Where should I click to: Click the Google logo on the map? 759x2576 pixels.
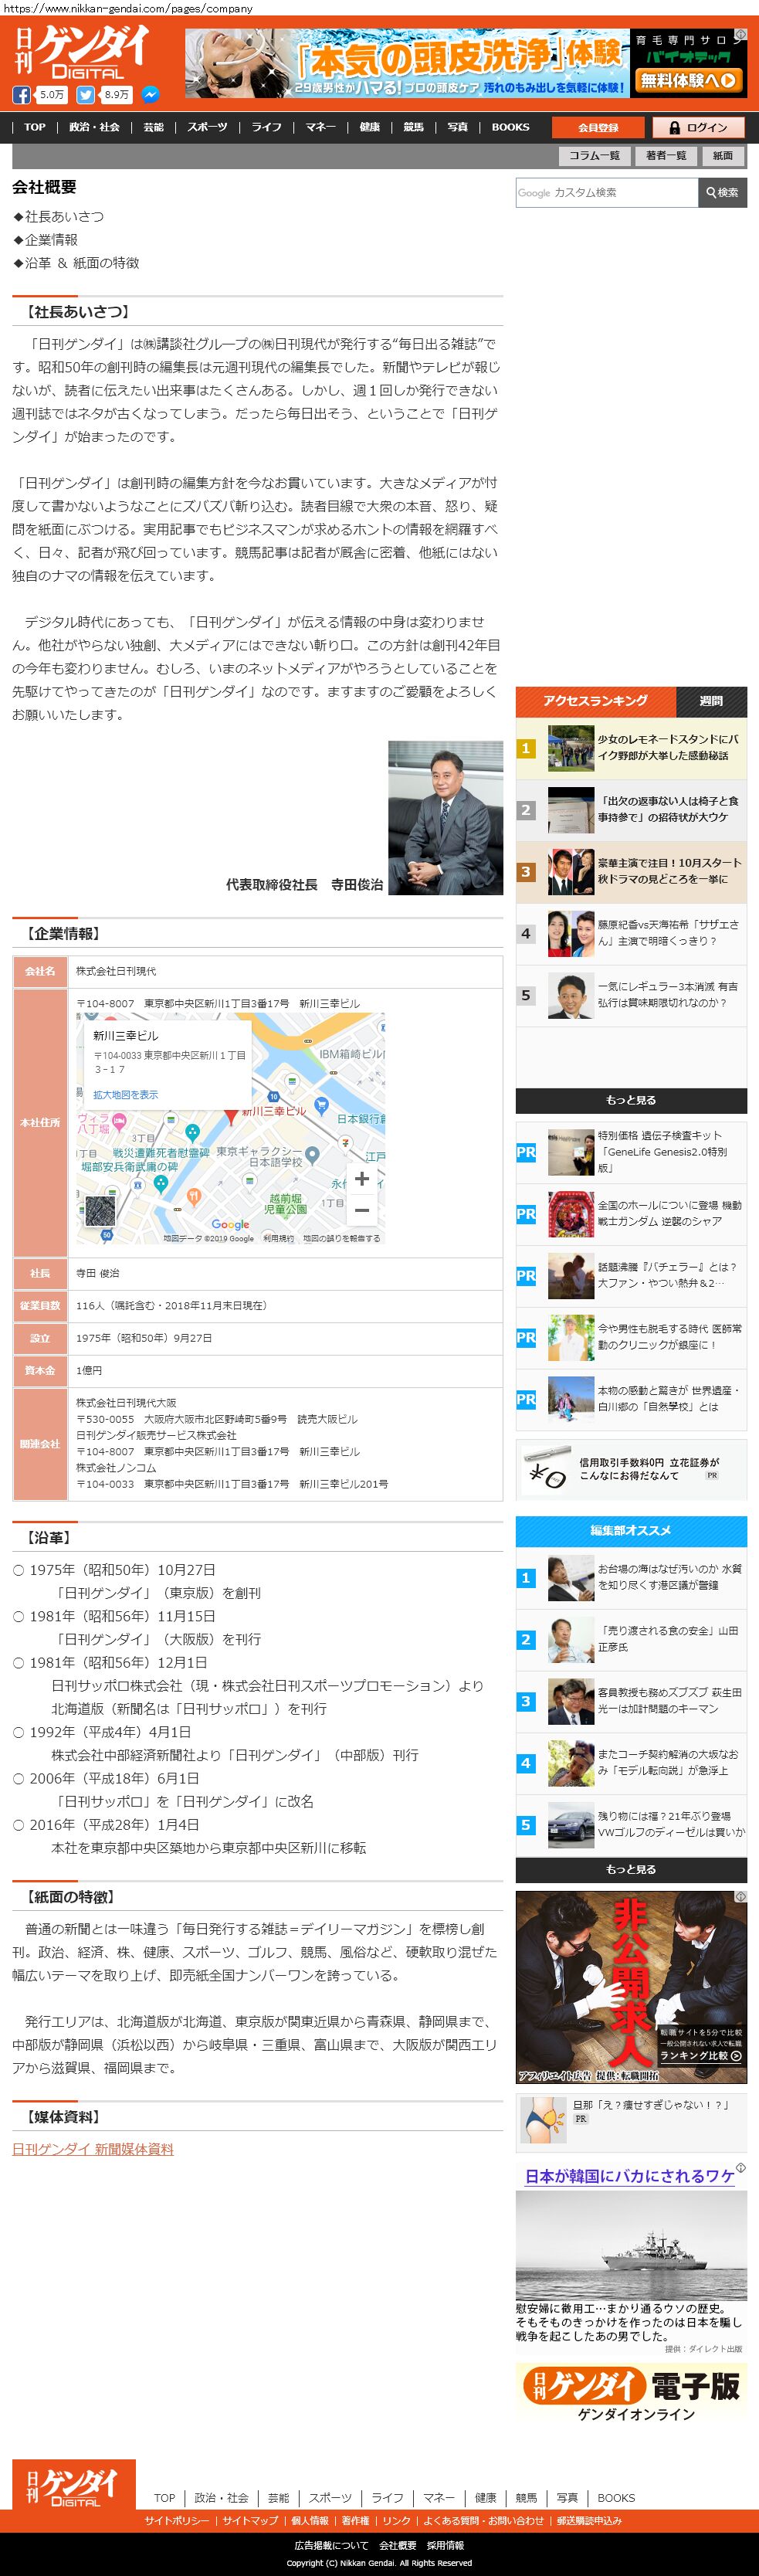[x=231, y=1224]
